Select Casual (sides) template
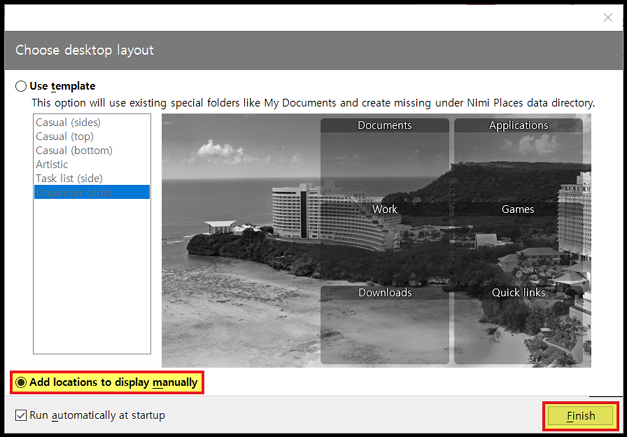The image size is (627, 437). [x=92, y=122]
